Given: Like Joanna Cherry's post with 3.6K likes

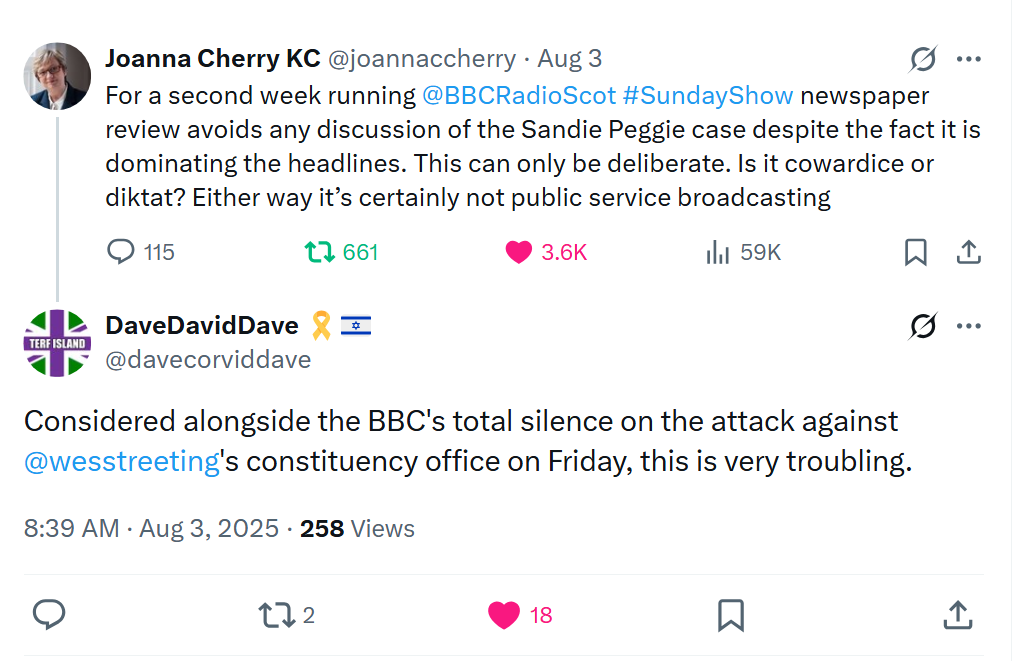Looking at the screenshot, I should (x=519, y=252).
